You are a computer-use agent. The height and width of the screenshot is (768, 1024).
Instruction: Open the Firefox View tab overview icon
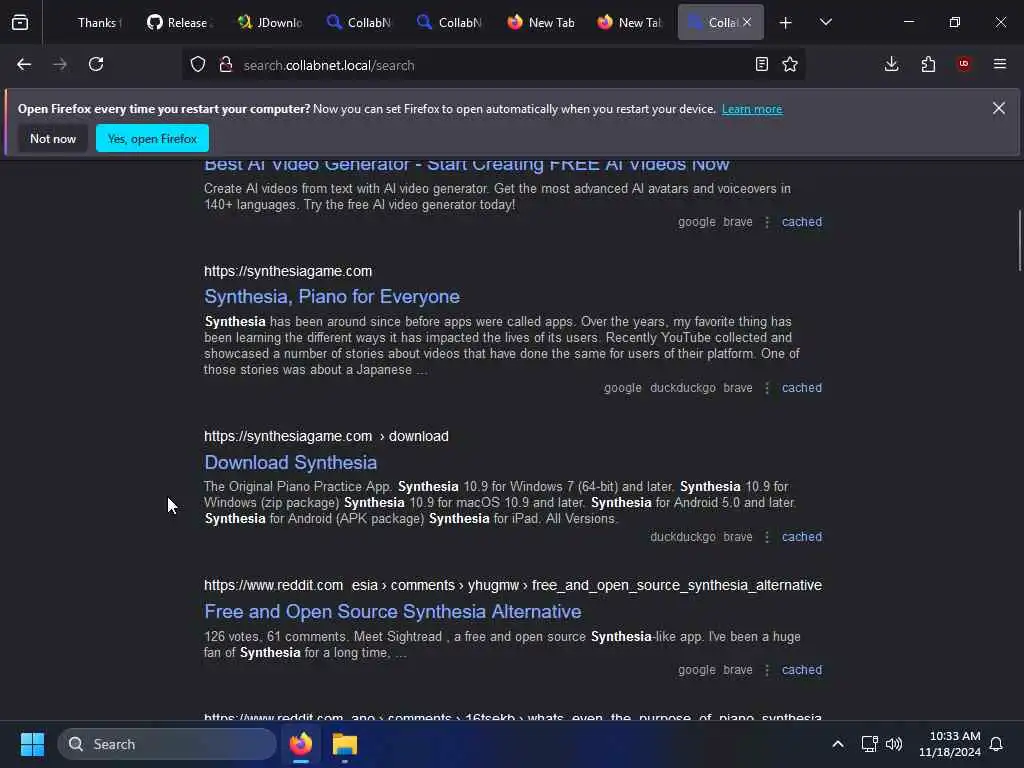tap(20, 22)
